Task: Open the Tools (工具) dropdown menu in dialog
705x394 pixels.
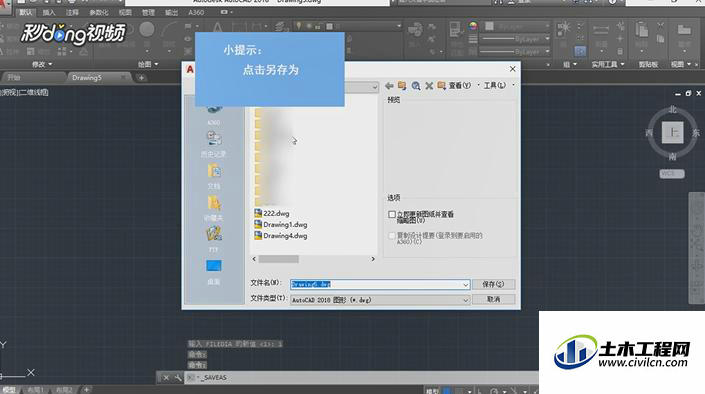Action: pos(498,85)
